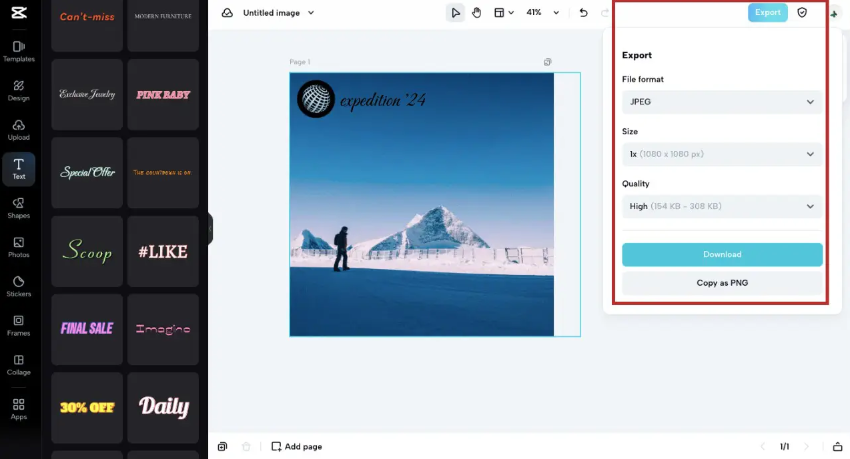
Task: Select the Exclusive Jewelry text preset
Action: (87, 94)
